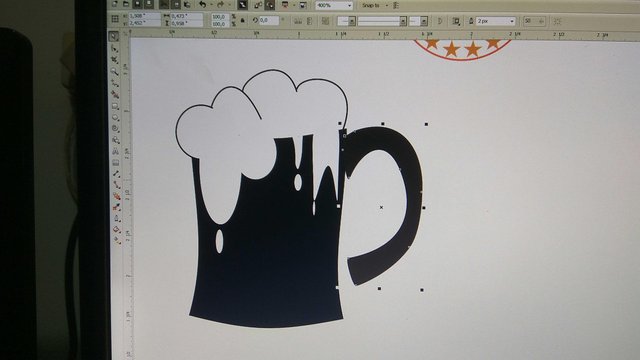
Task: Select the Polygon tool
Action: 116,129
